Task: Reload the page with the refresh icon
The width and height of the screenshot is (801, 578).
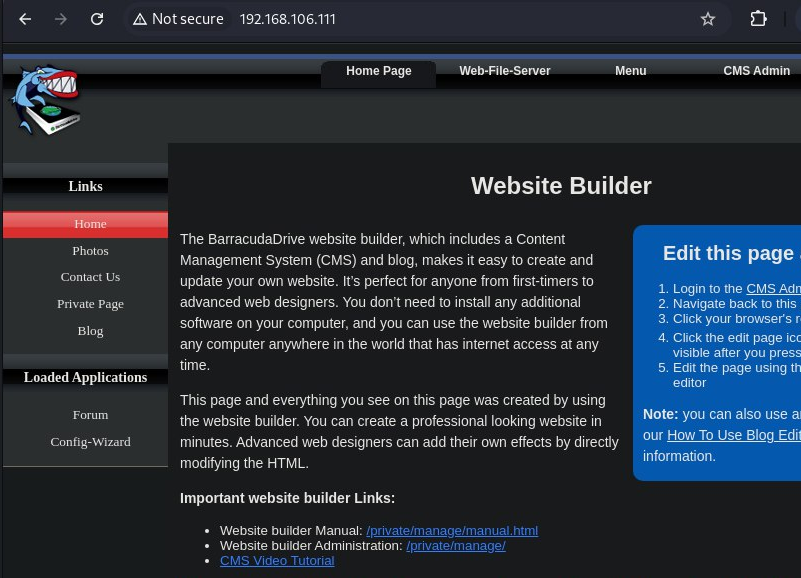Action: pyautogui.click(x=97, y=19)
